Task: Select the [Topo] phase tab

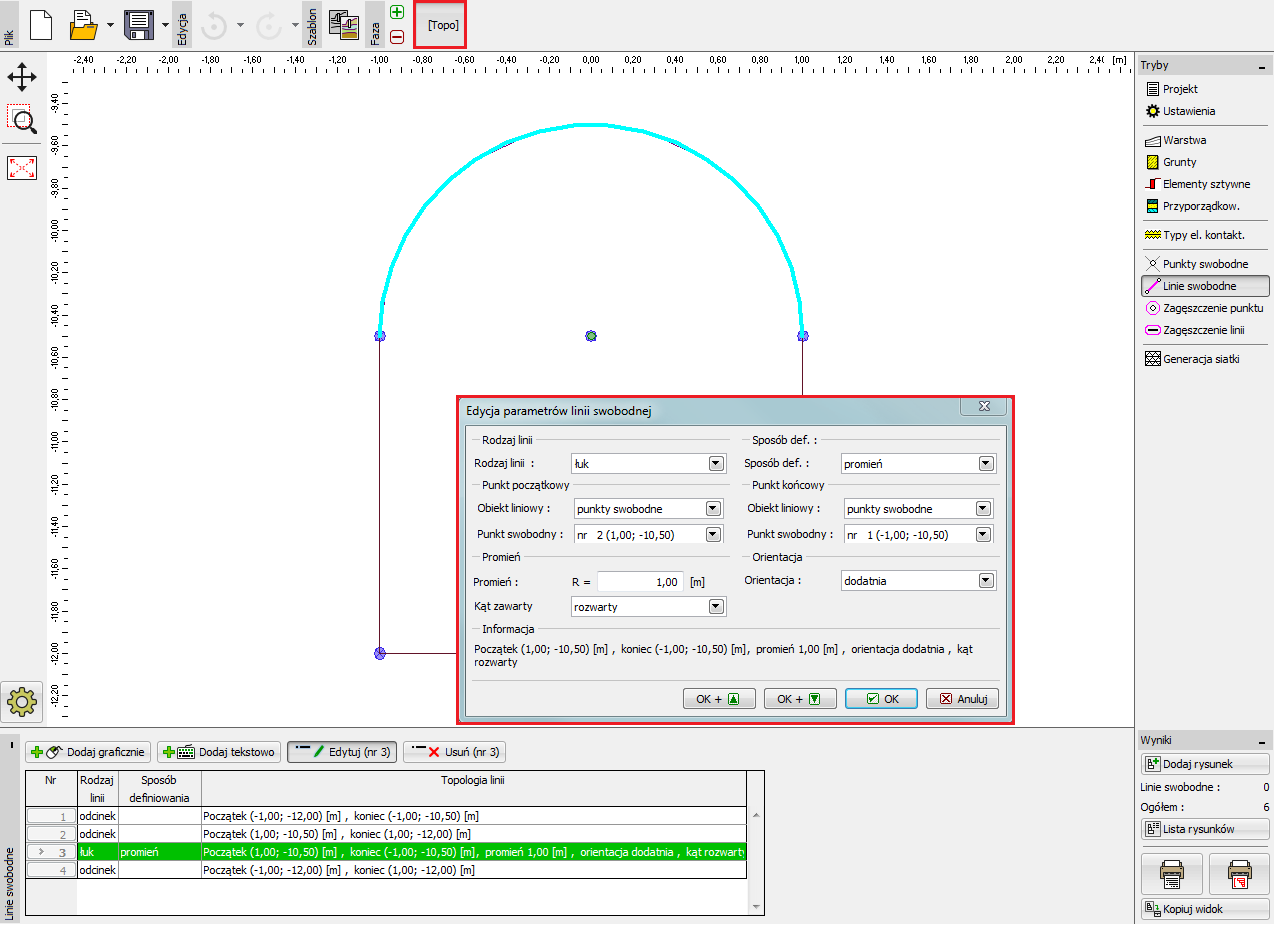Action: click(x=441, y=25)
